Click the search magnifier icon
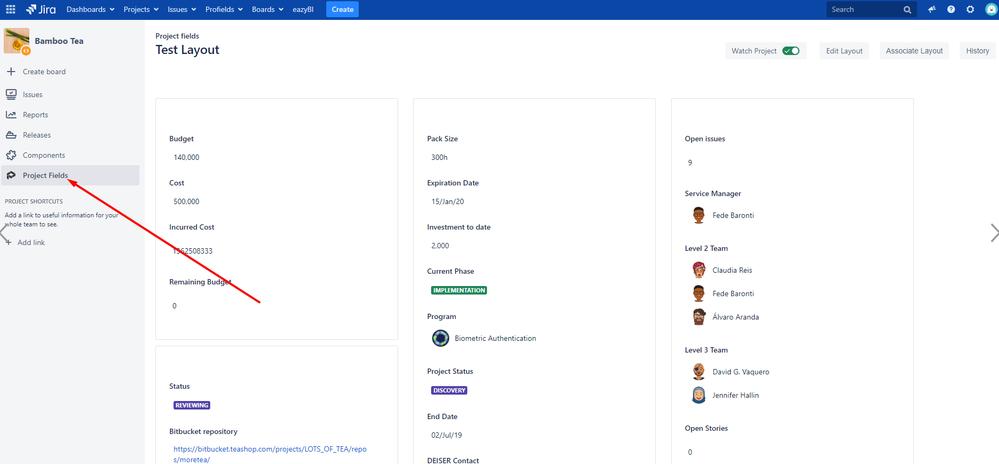This screenshot has width=999, height=464. tap(907, 10)
